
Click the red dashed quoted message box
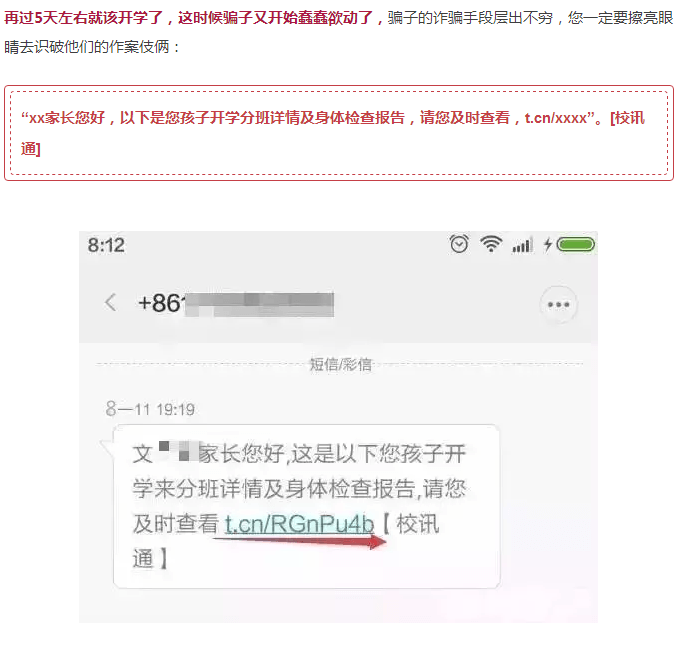pyautogui.click(x=339, y=133)
